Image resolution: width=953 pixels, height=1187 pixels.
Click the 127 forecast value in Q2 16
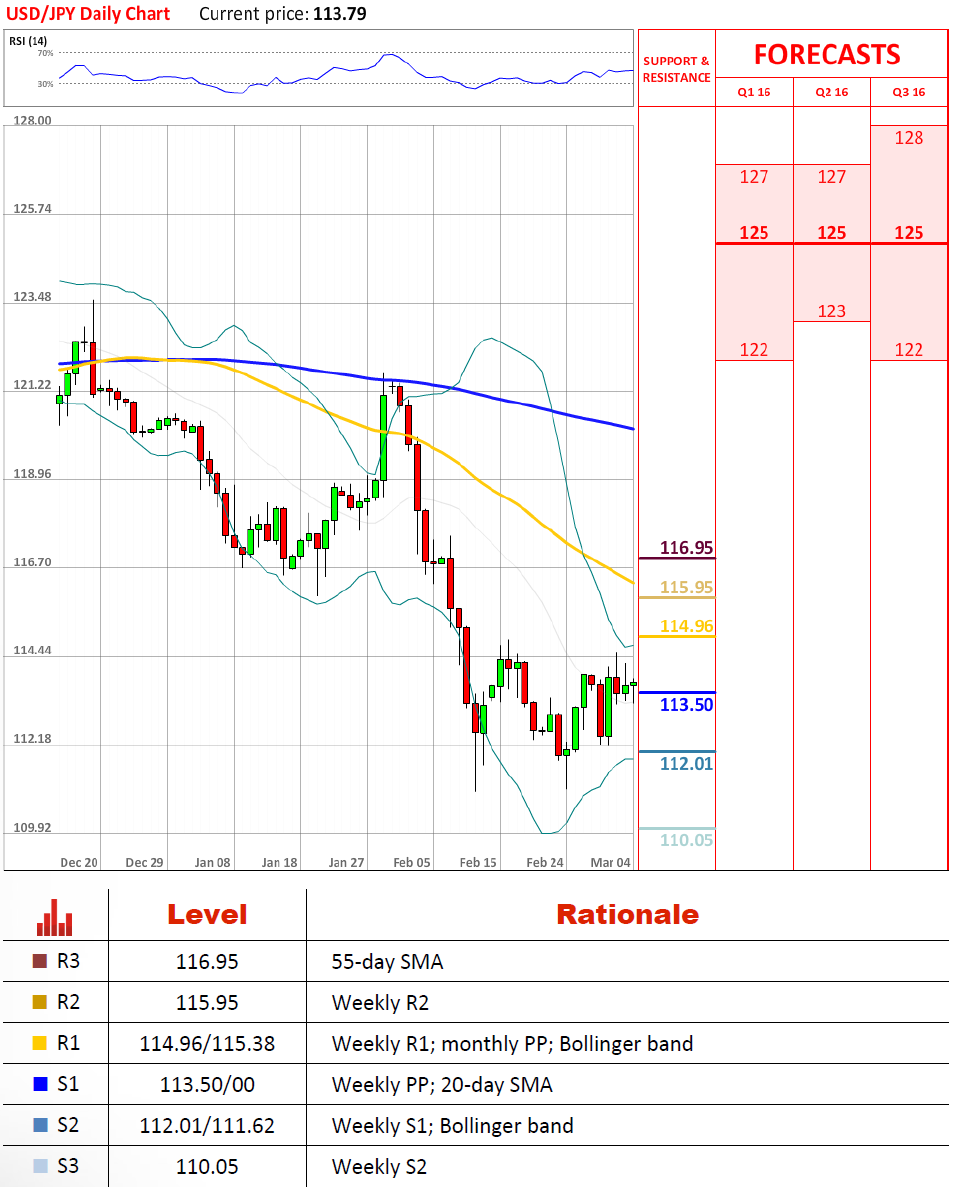(x=832, y=176)
